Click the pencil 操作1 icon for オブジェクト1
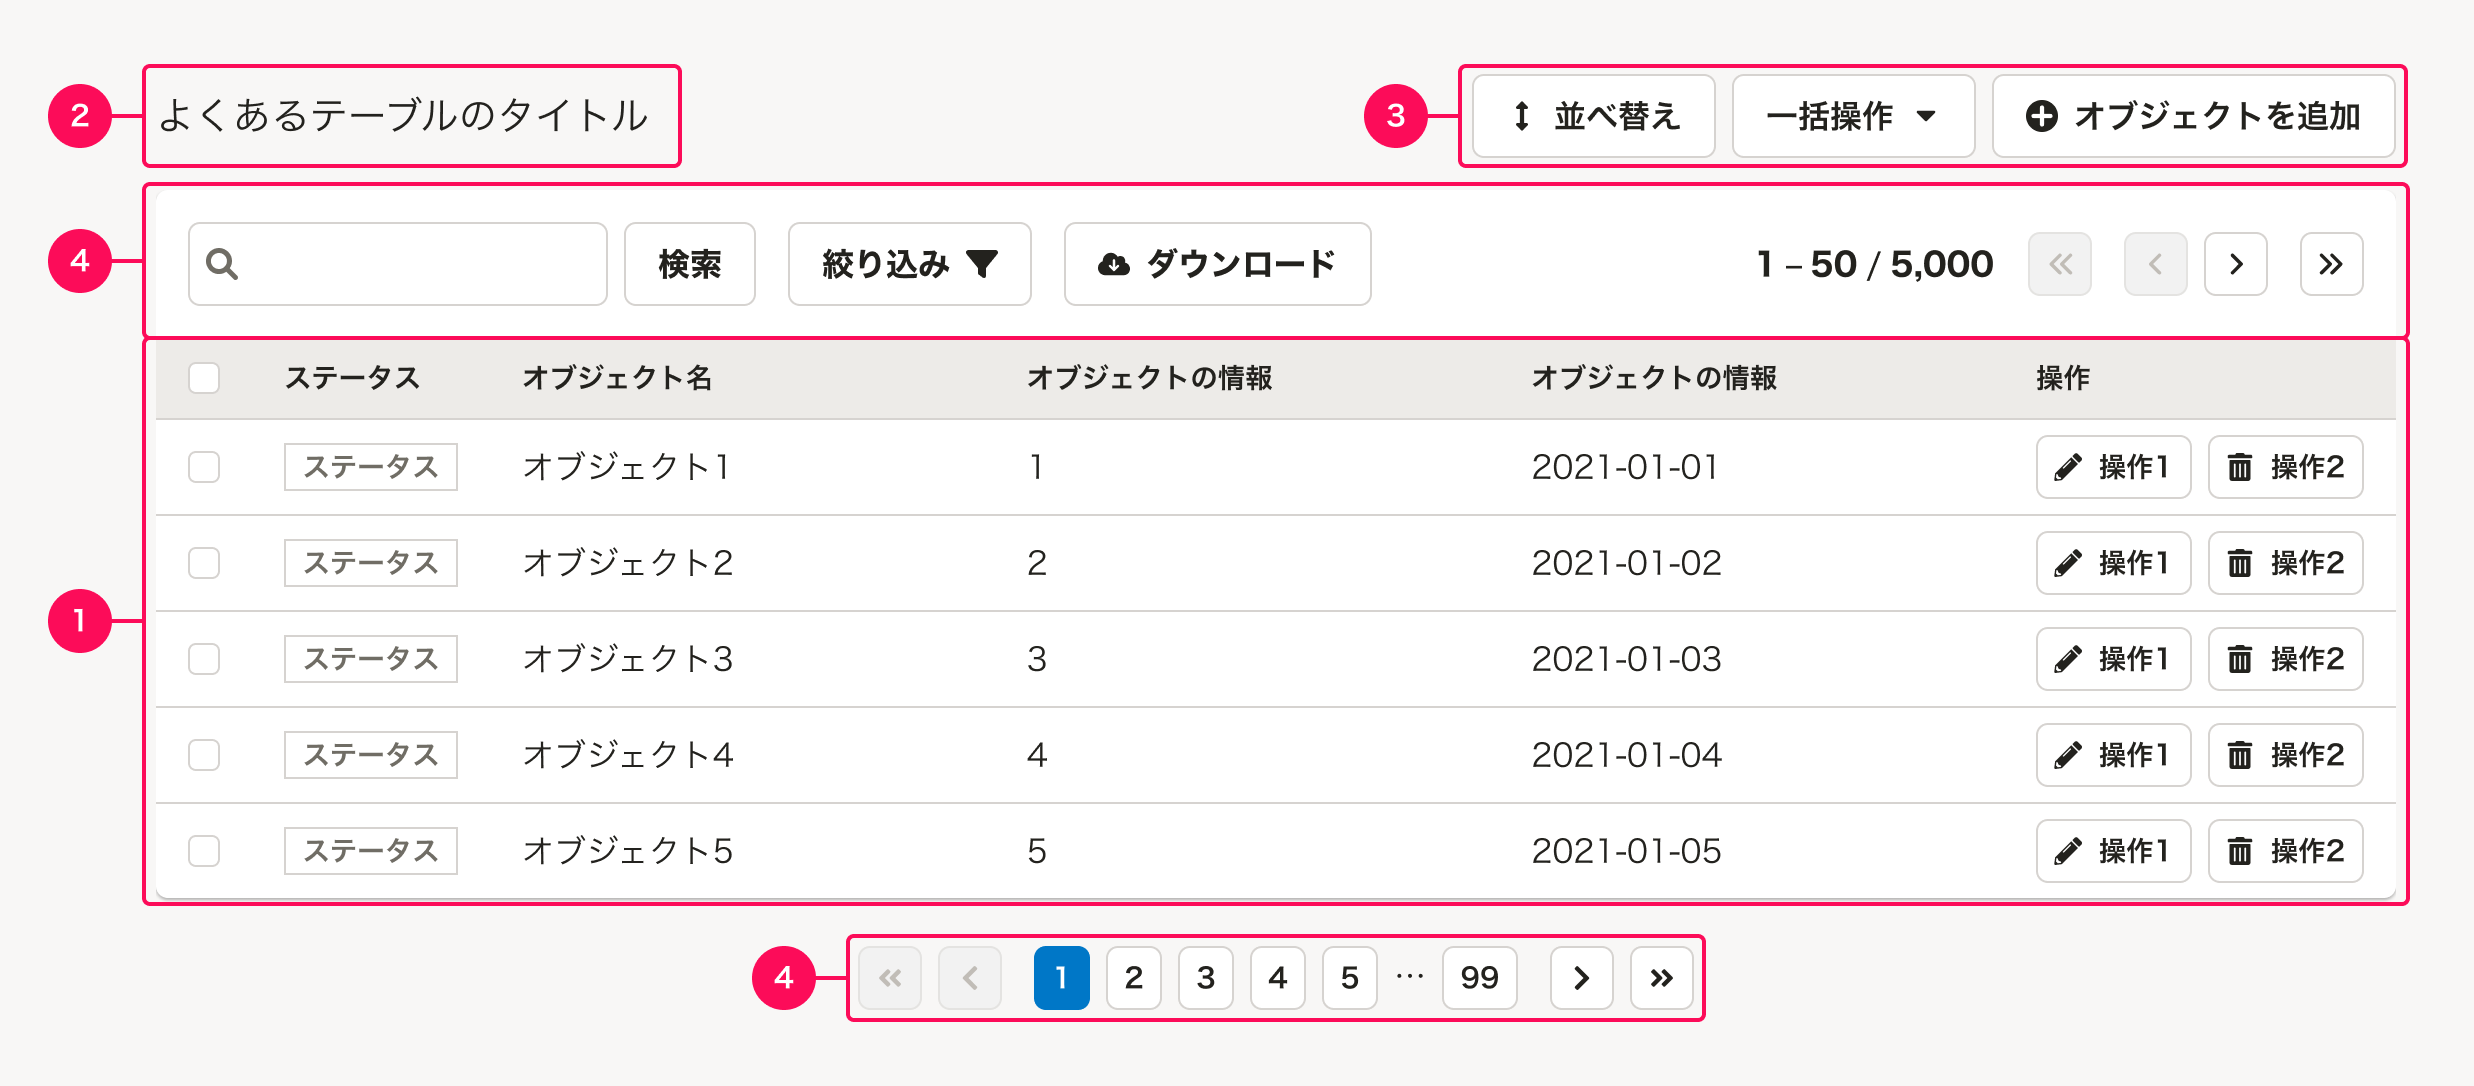Viewport: 2474px width, 1086px height. click(2068, 467)
